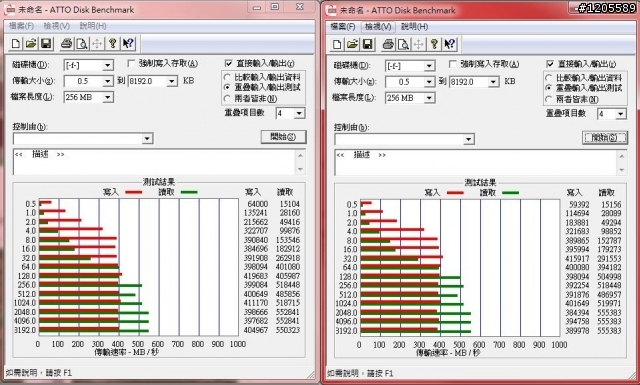
Task: Select 兩者皆非 radio in right window
Action: [x=549, y=99]
